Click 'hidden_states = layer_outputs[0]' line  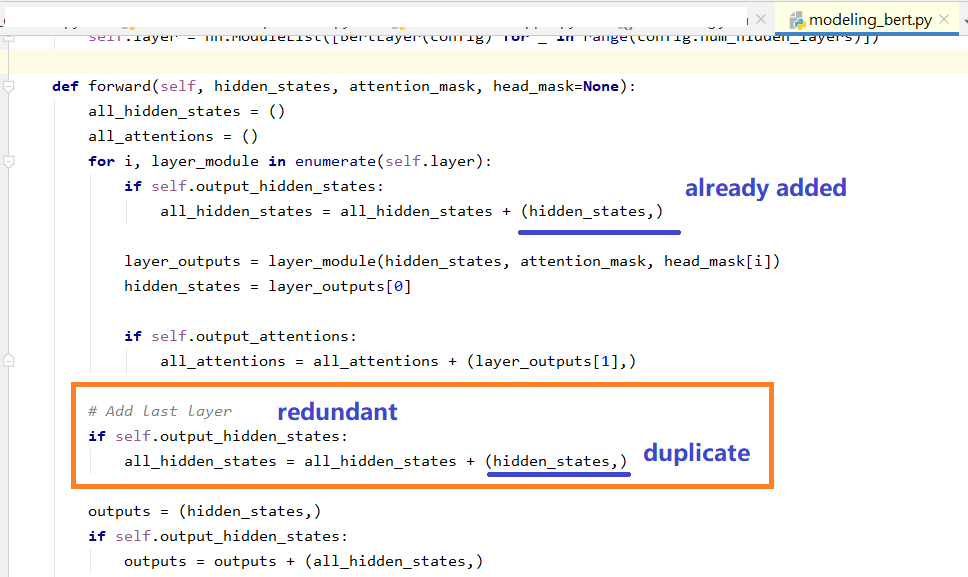(x=268, y=286)
